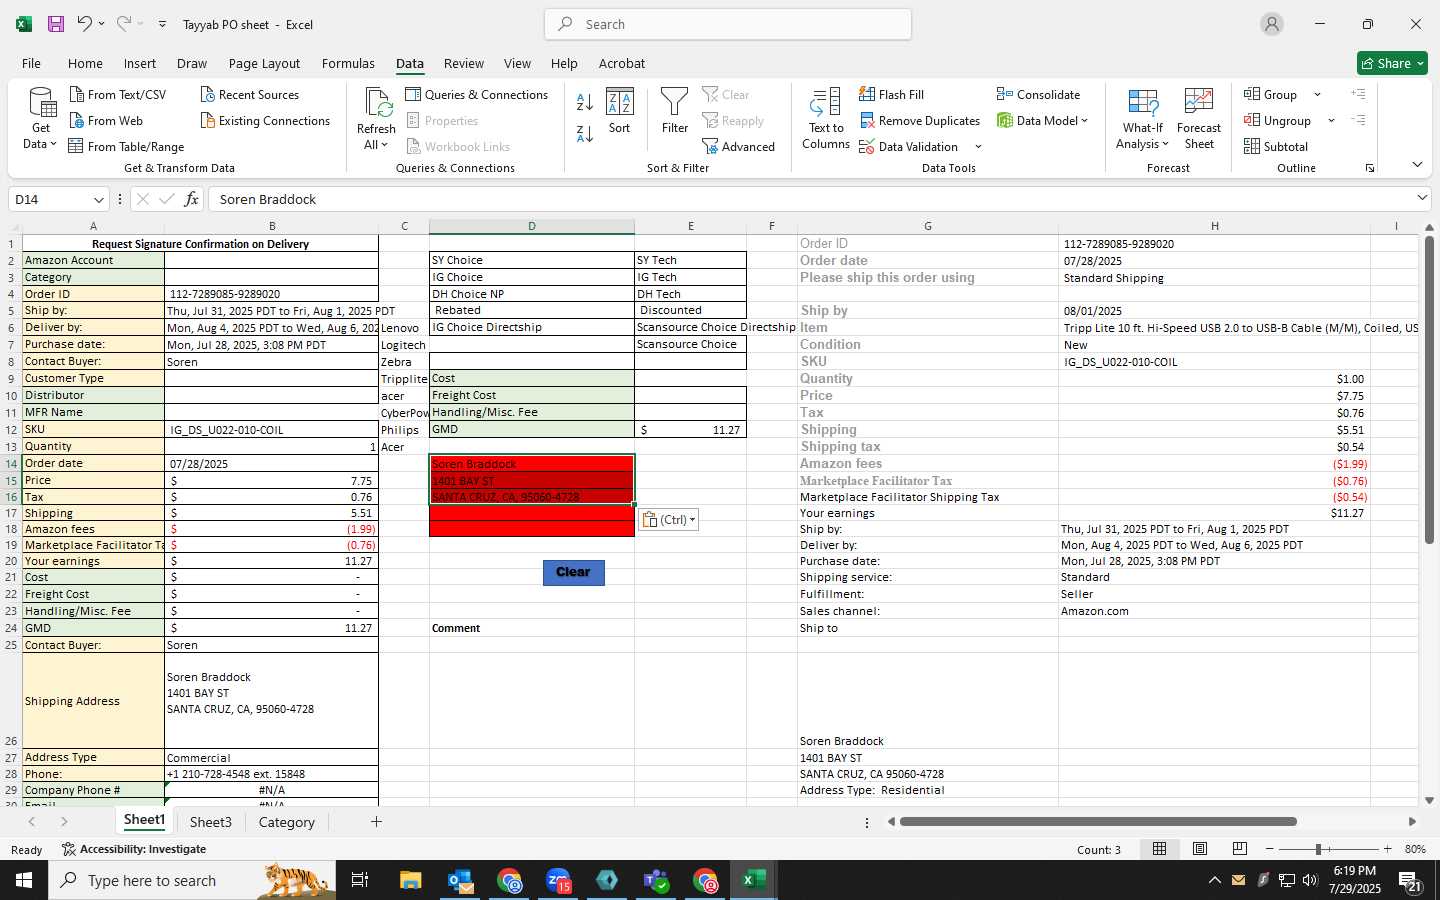Open Group dropdown arrow
Image resolution: width=1440 pixels, height=900 pixels.
[1317, 95]
